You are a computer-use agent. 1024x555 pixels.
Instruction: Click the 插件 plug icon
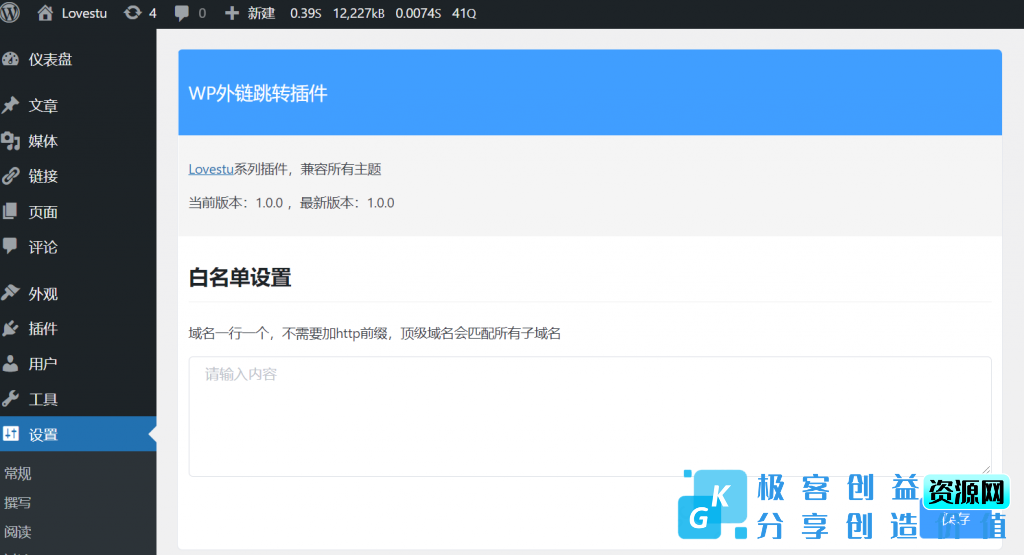(10, 328)
